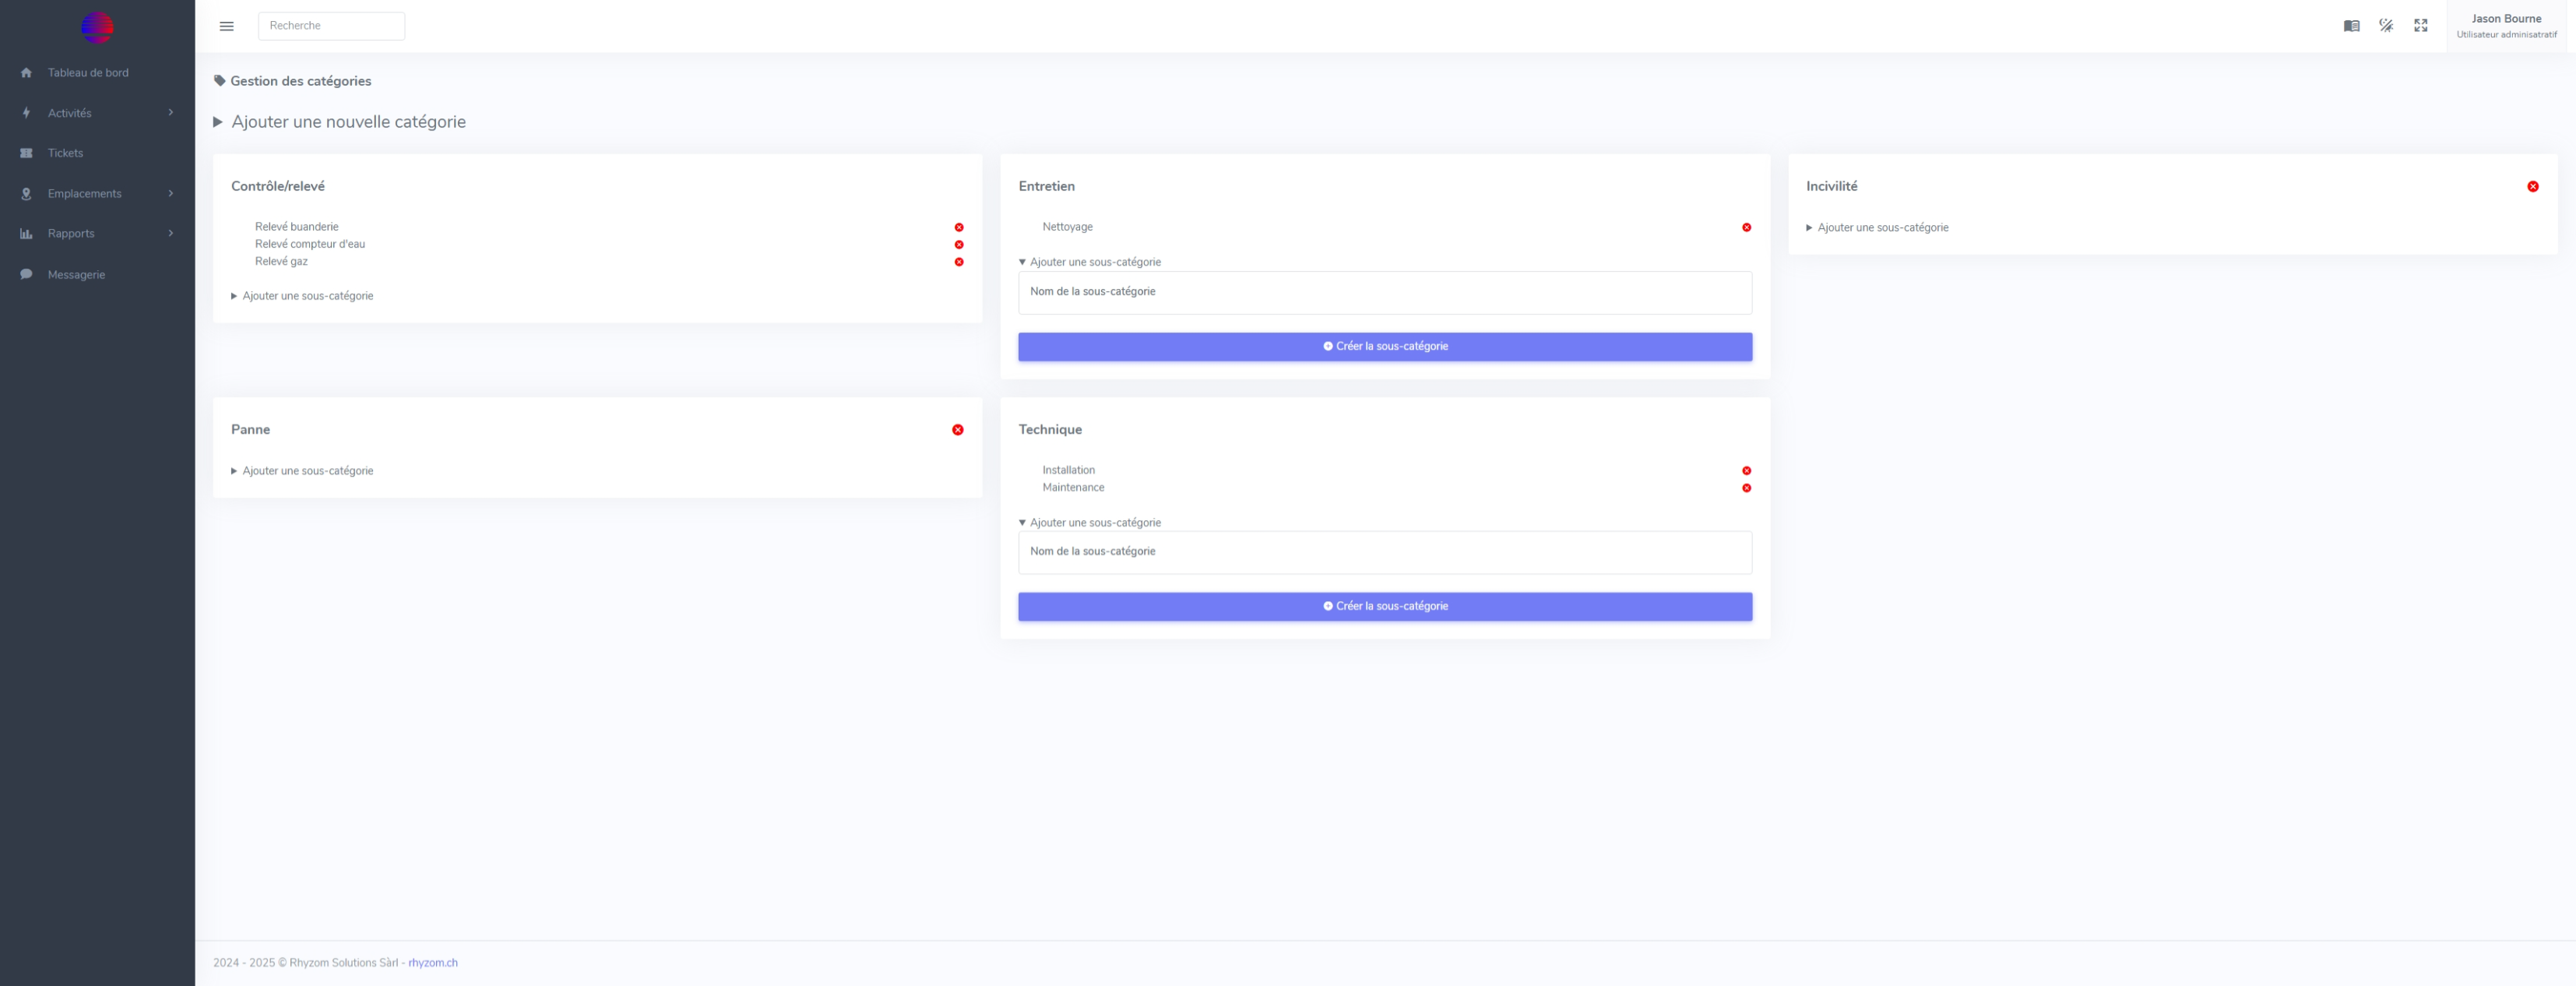Delete the Nettoyage sub-category
Screen dimensions: 2576x986
[1746, 228]
